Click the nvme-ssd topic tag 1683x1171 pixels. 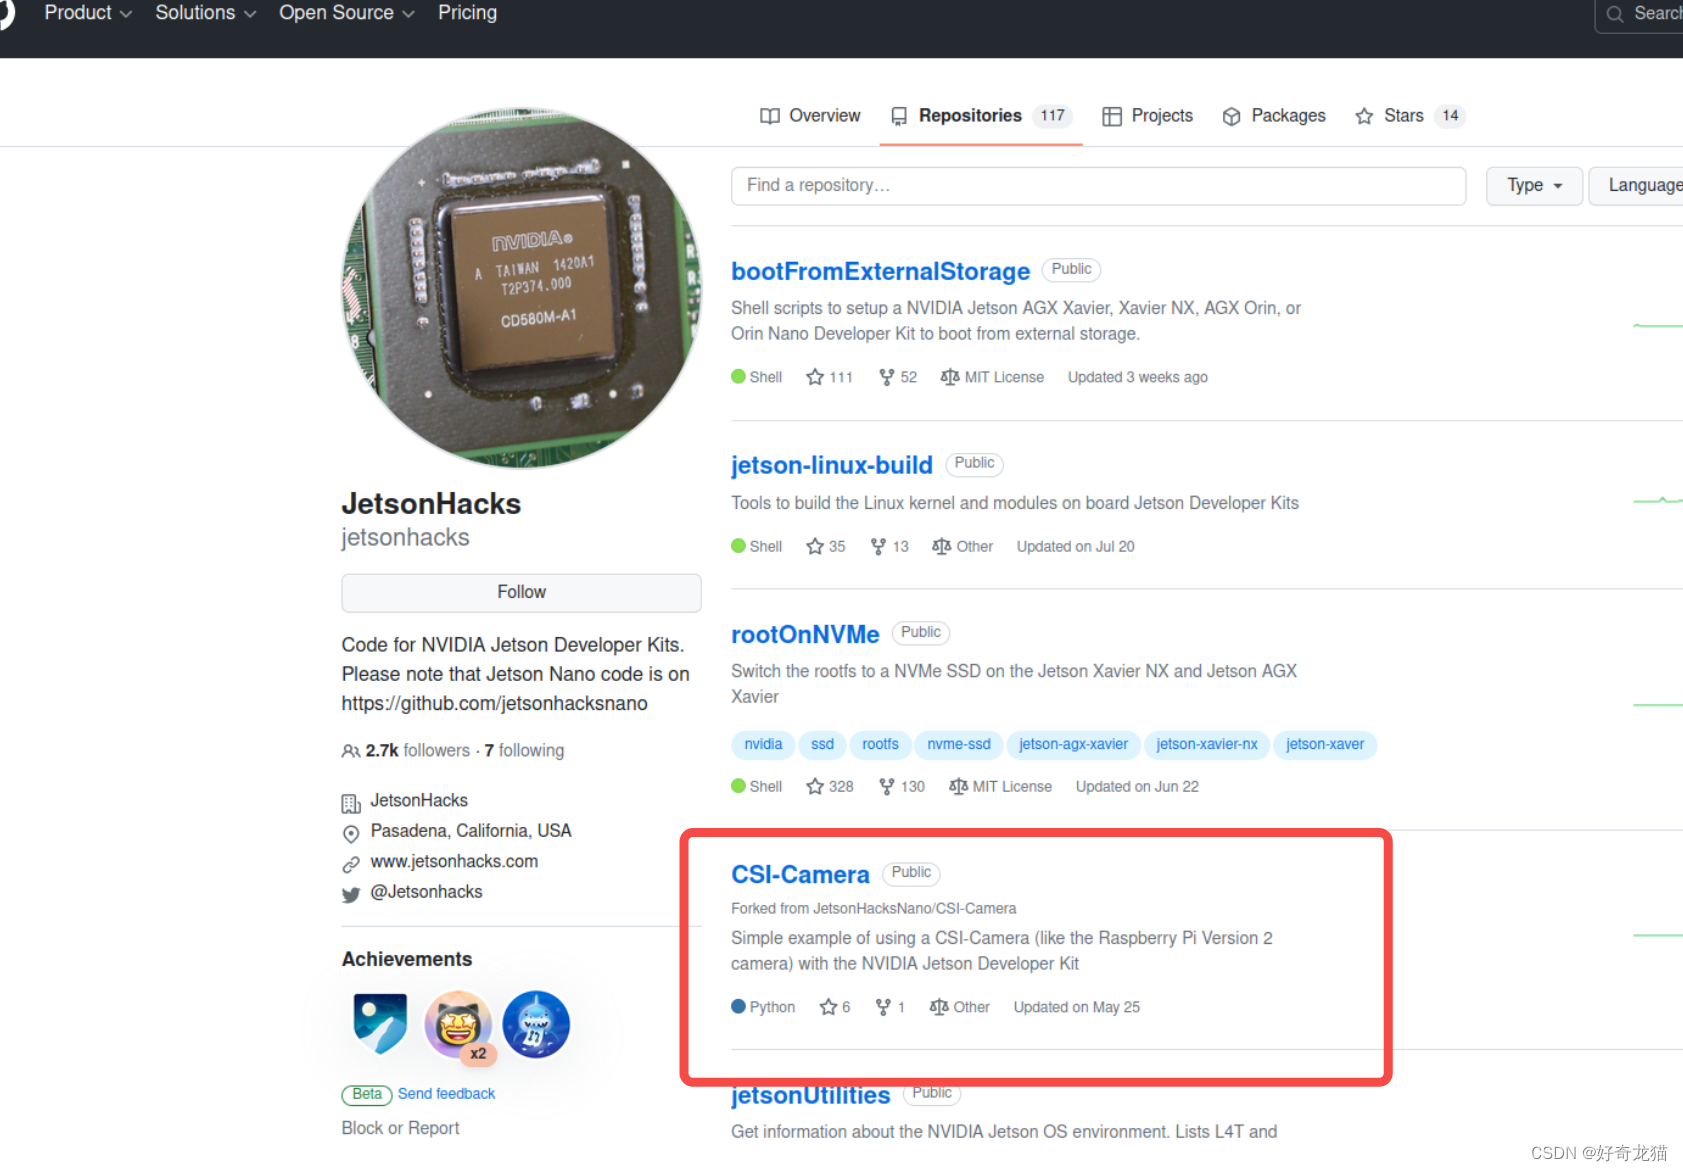[x=959, y=745]
